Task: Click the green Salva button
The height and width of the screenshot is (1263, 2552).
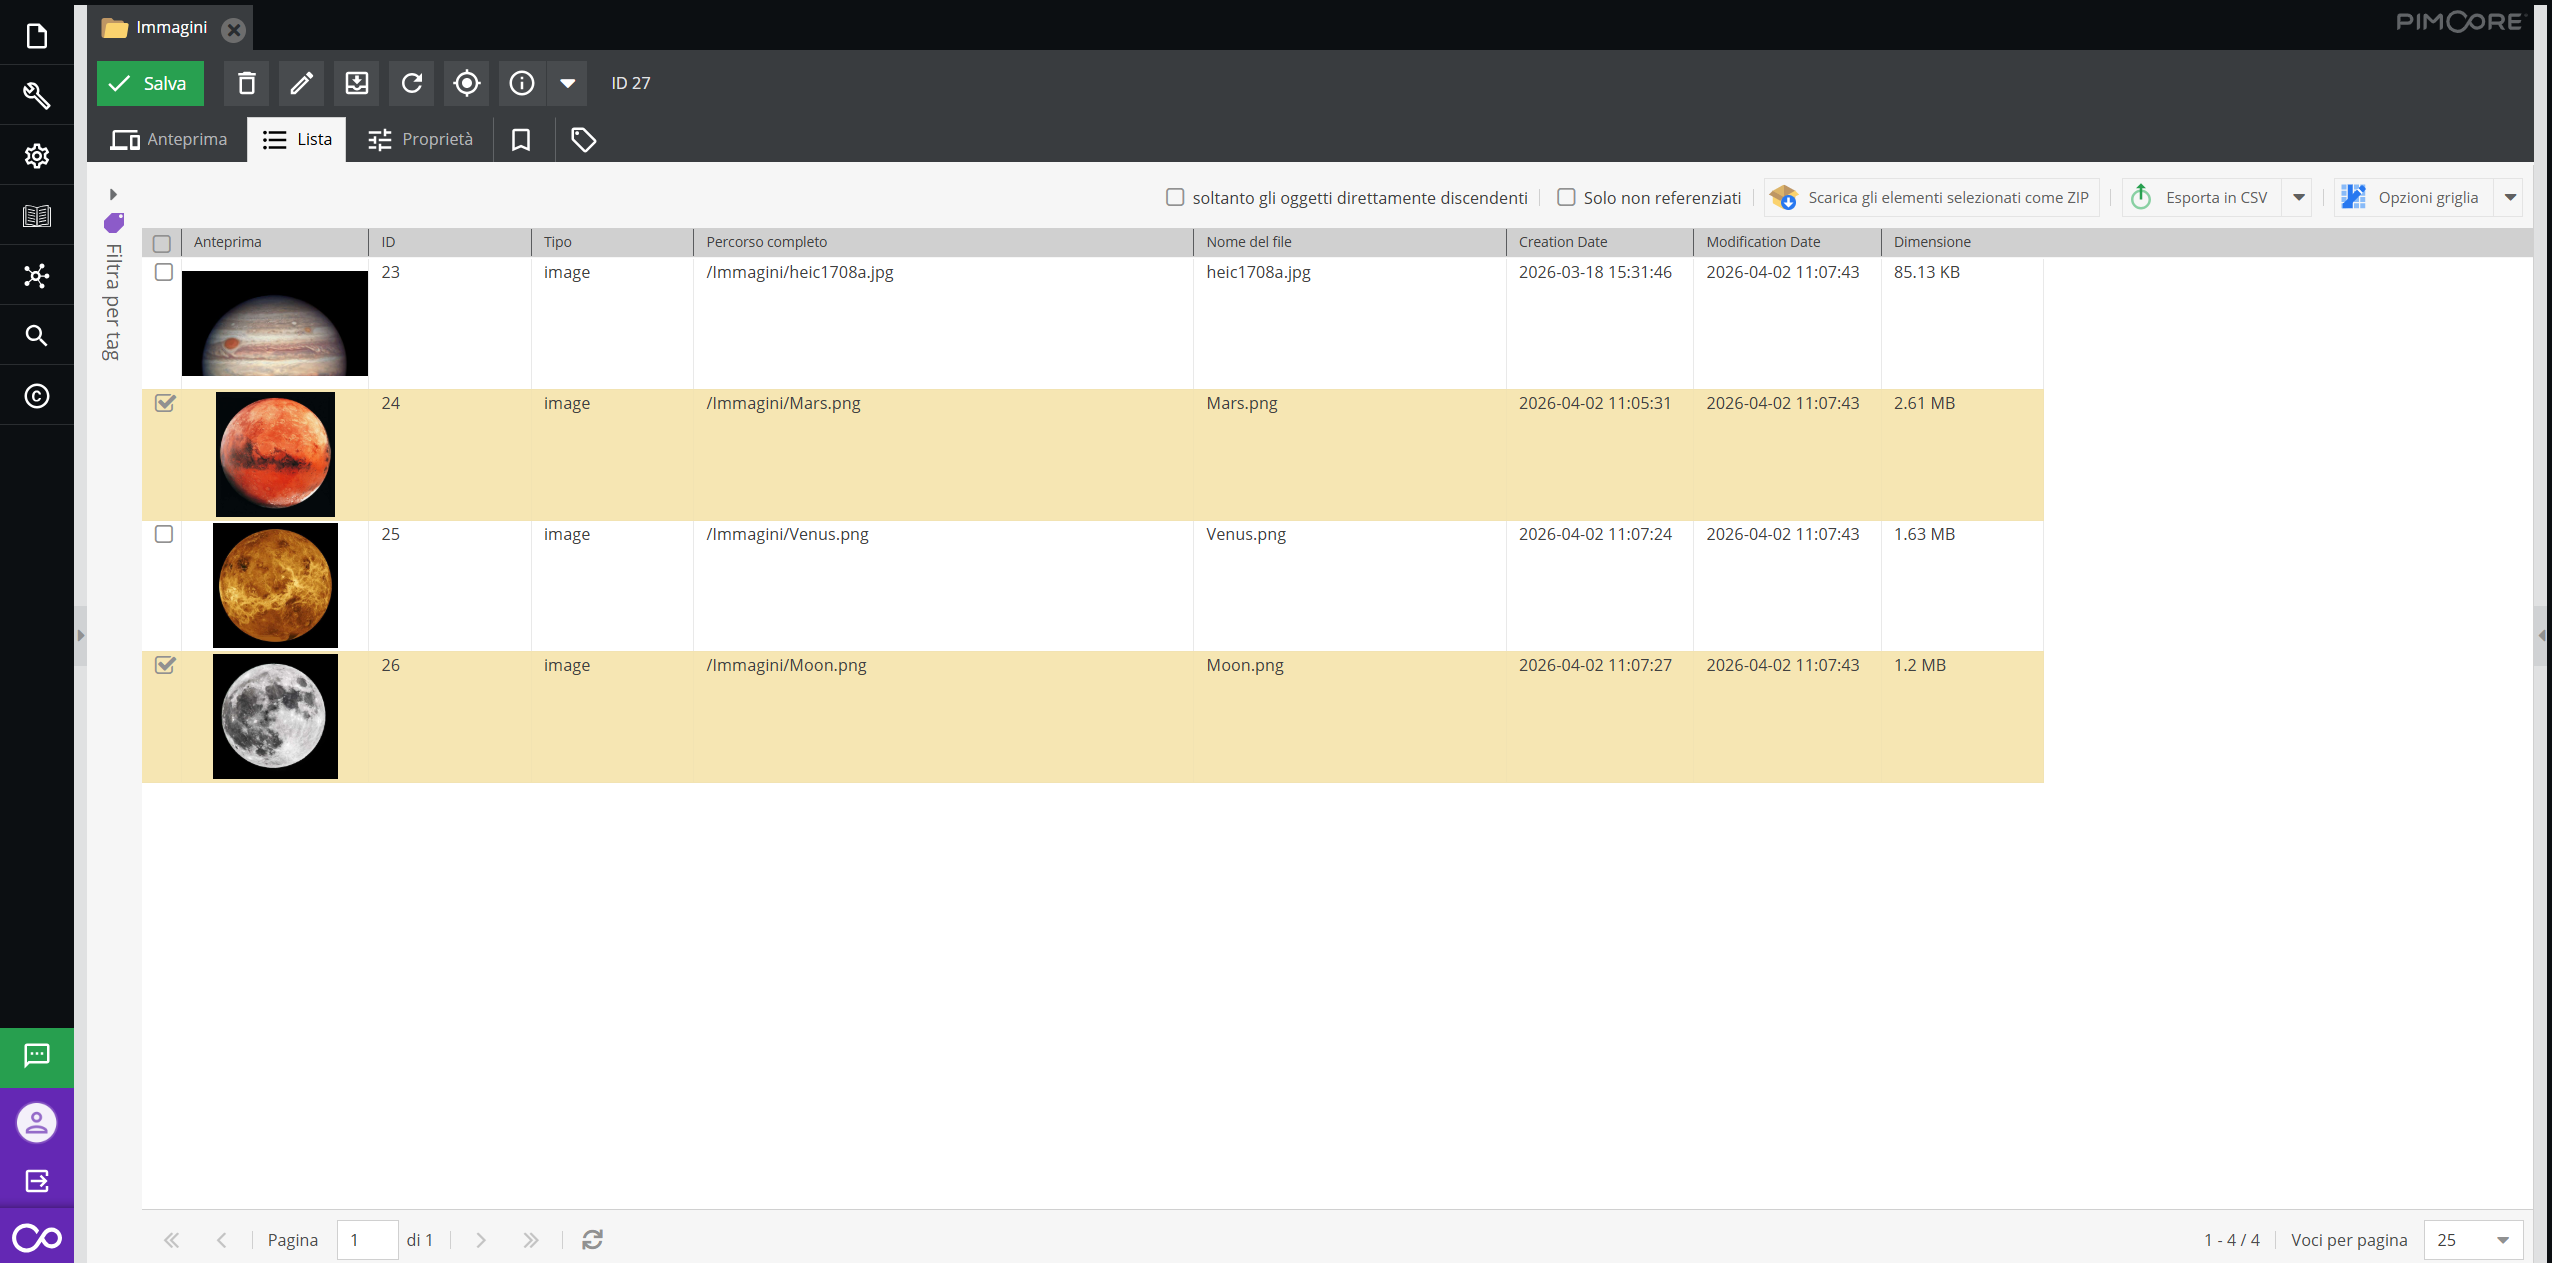Action: pyautogui.click(x=150, y=83)
